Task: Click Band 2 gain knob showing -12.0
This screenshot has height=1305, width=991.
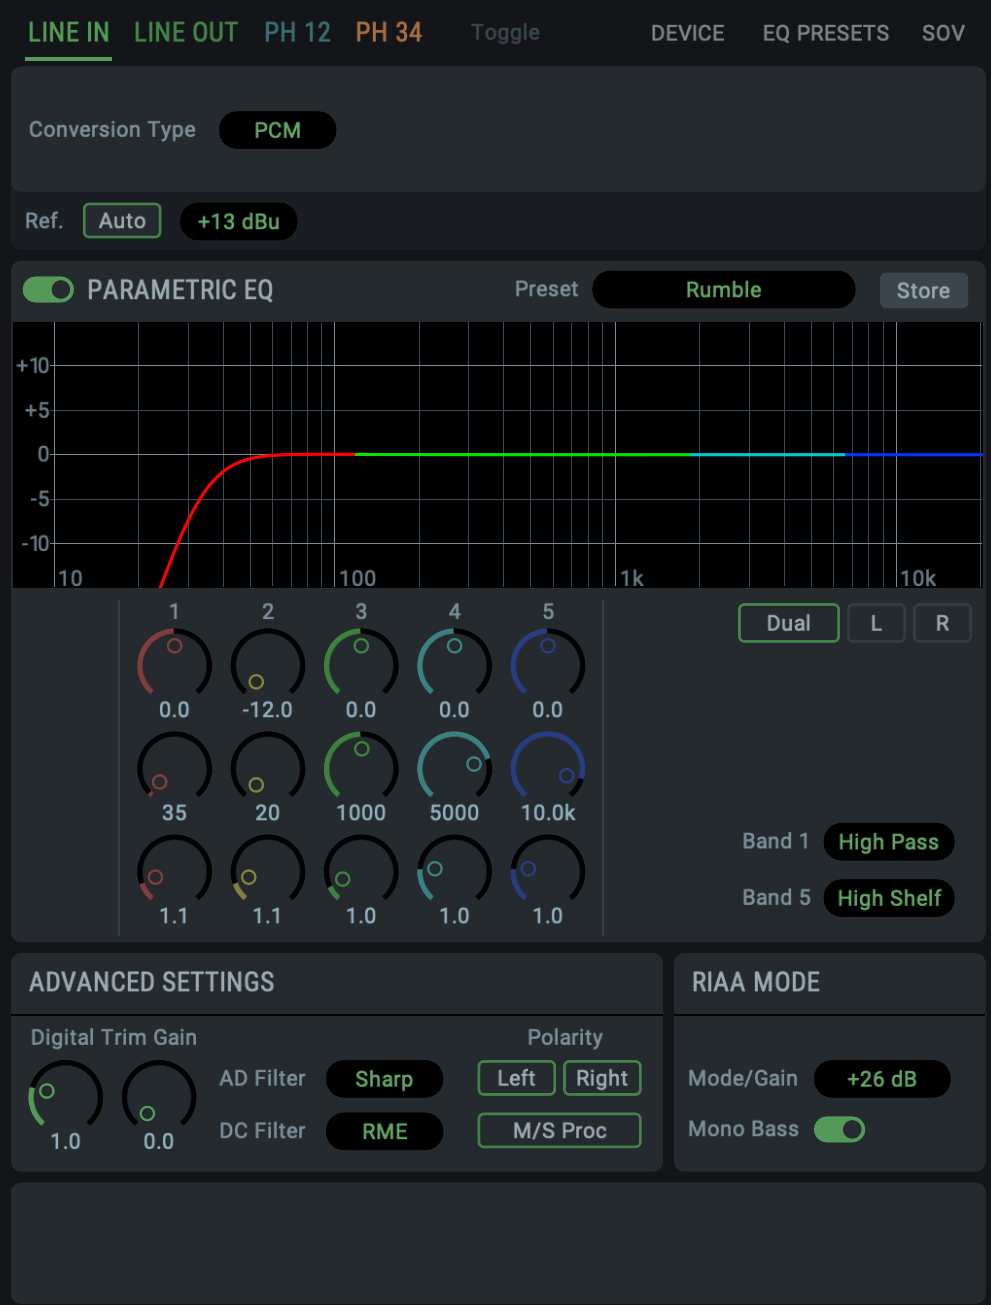Action: (267, 665)
